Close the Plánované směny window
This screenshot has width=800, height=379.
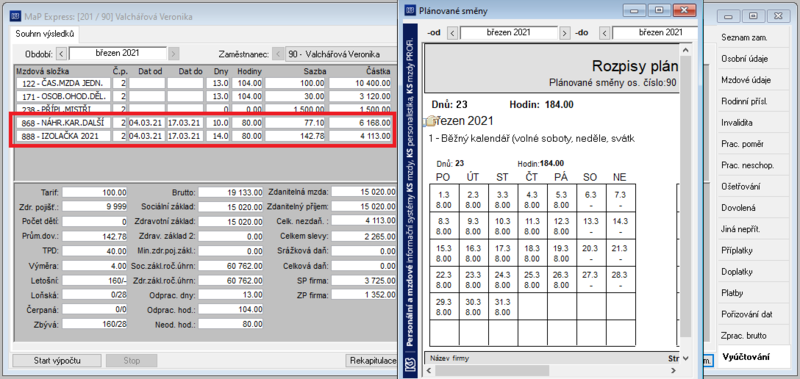click(684, 10)
